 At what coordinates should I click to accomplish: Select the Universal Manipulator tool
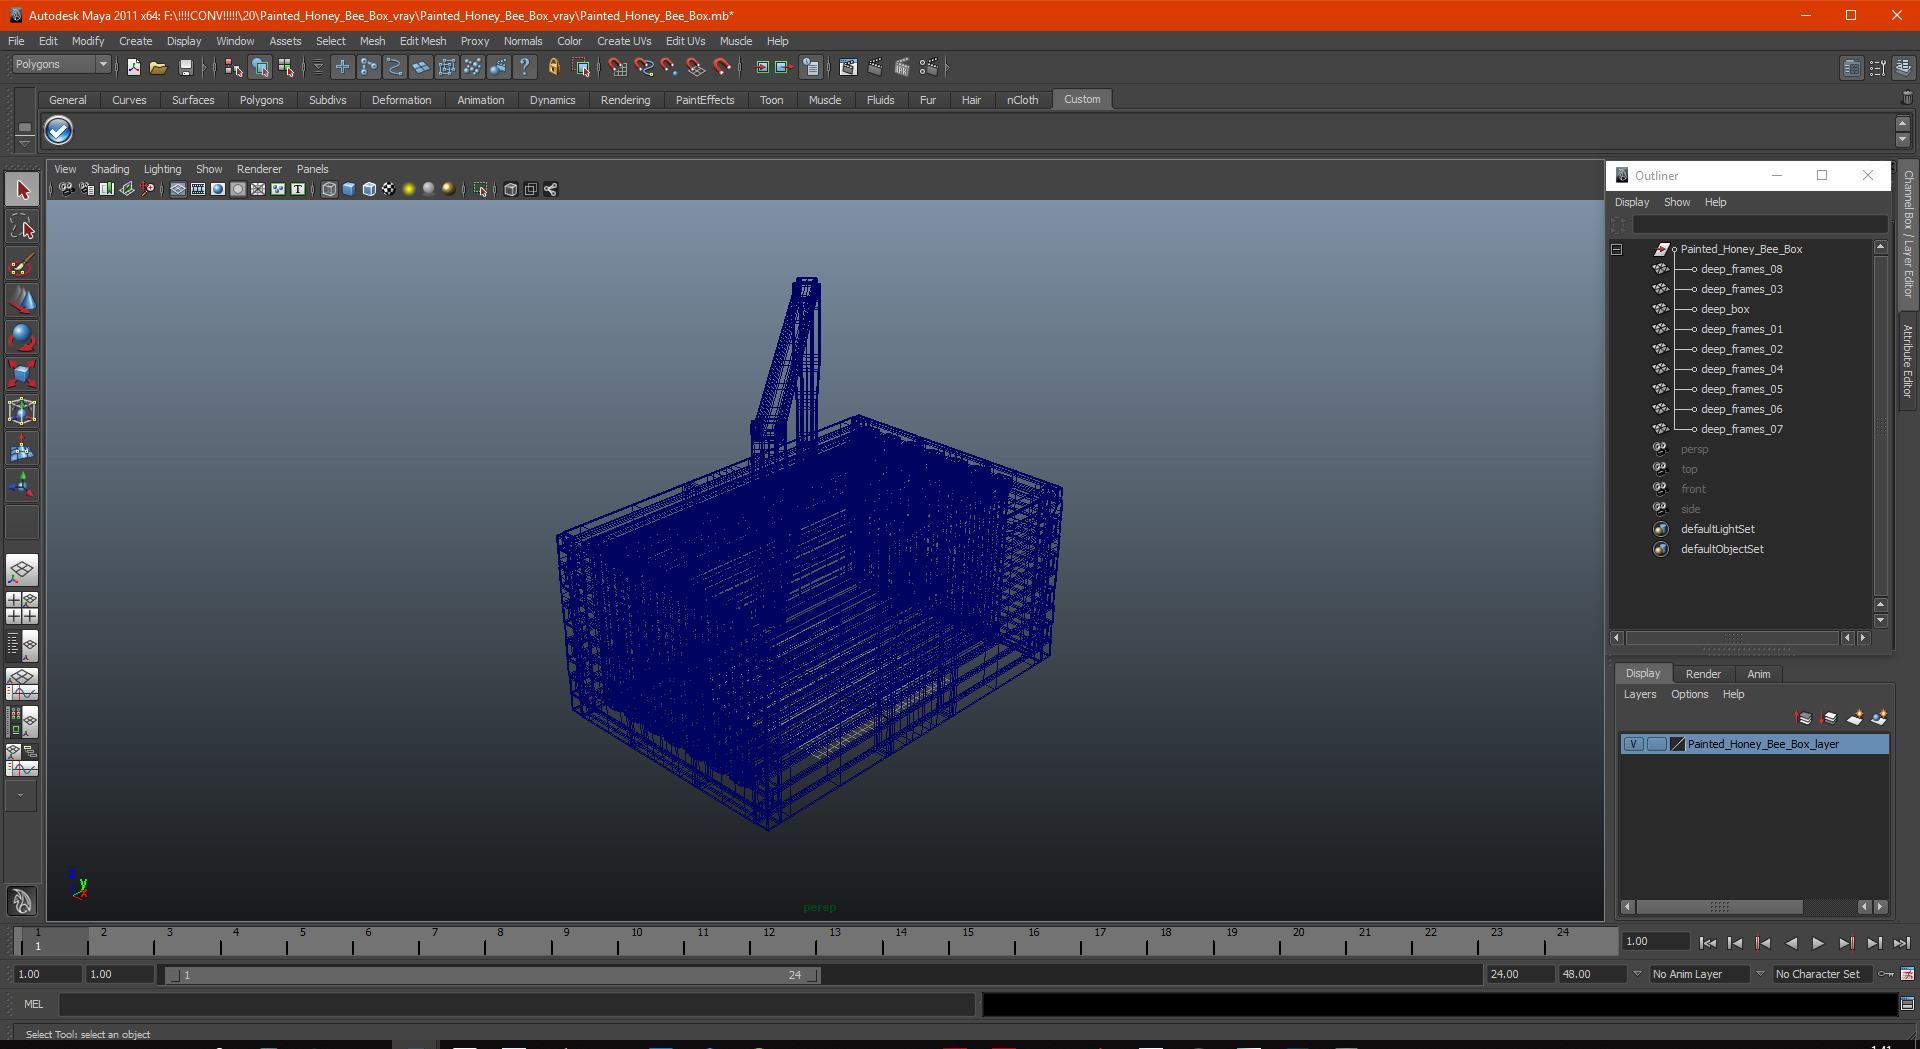click(x=22, y=411)
